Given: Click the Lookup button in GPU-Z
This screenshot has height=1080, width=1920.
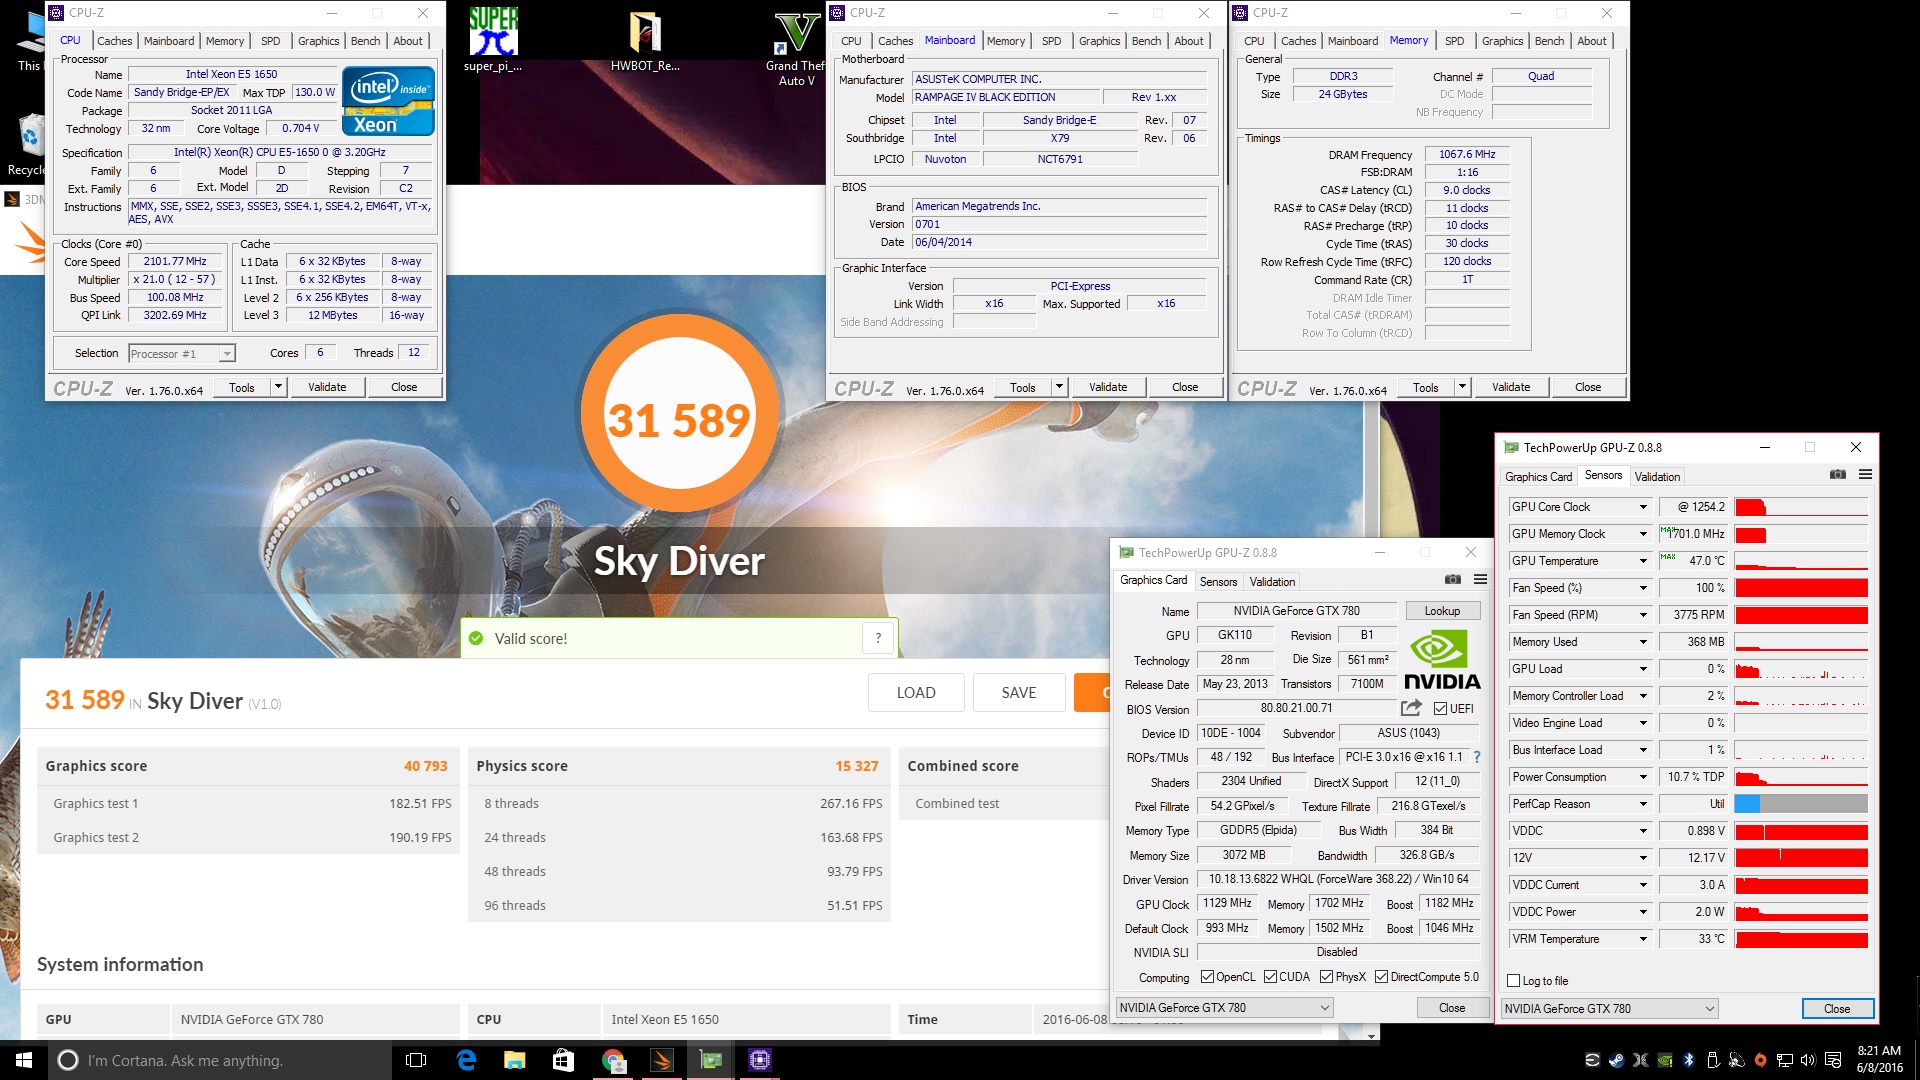Looking at the screenshot, I should 1442,611.
